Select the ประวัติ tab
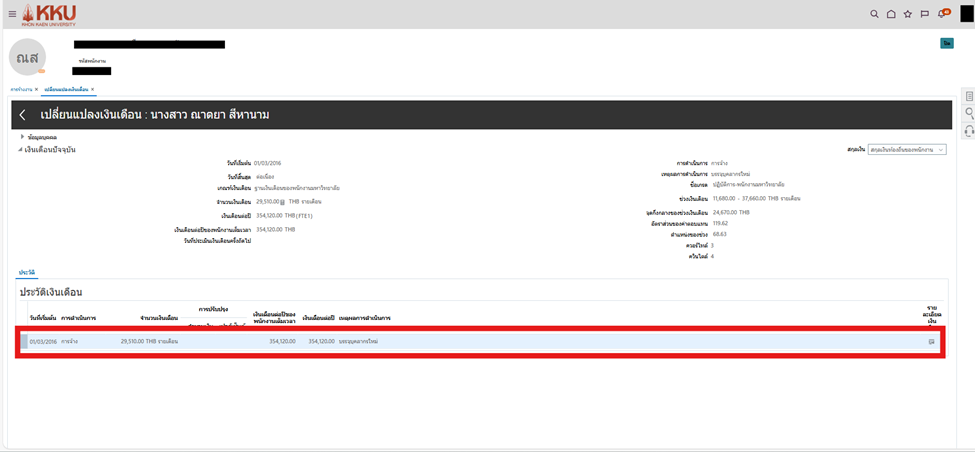Screen dimensions: 975x452 click(x=27, y=272)
